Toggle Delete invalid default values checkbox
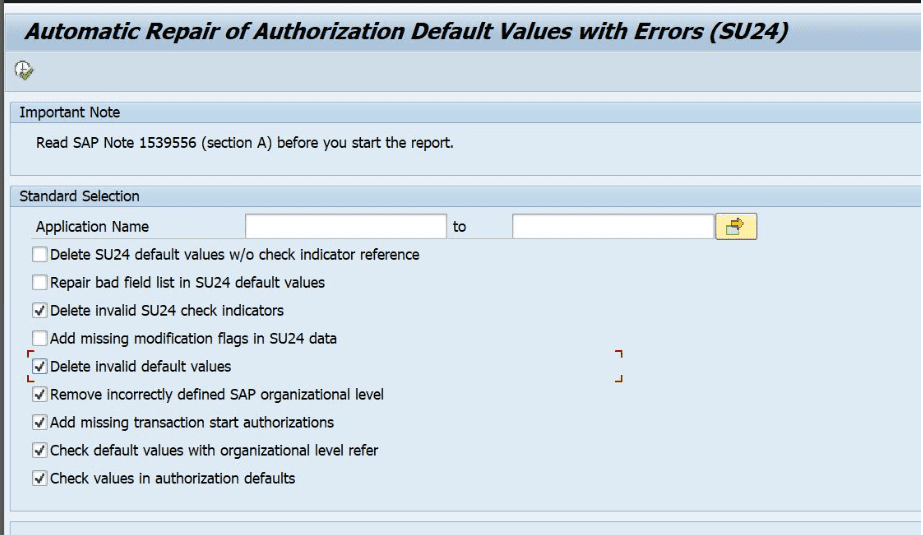 (40, 367)
